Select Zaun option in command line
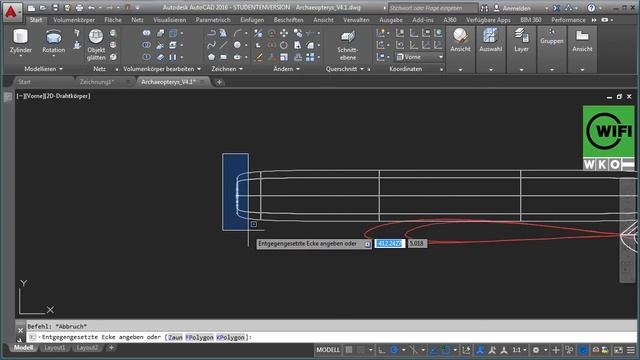640x360 pixels. [x=175, y=338]
